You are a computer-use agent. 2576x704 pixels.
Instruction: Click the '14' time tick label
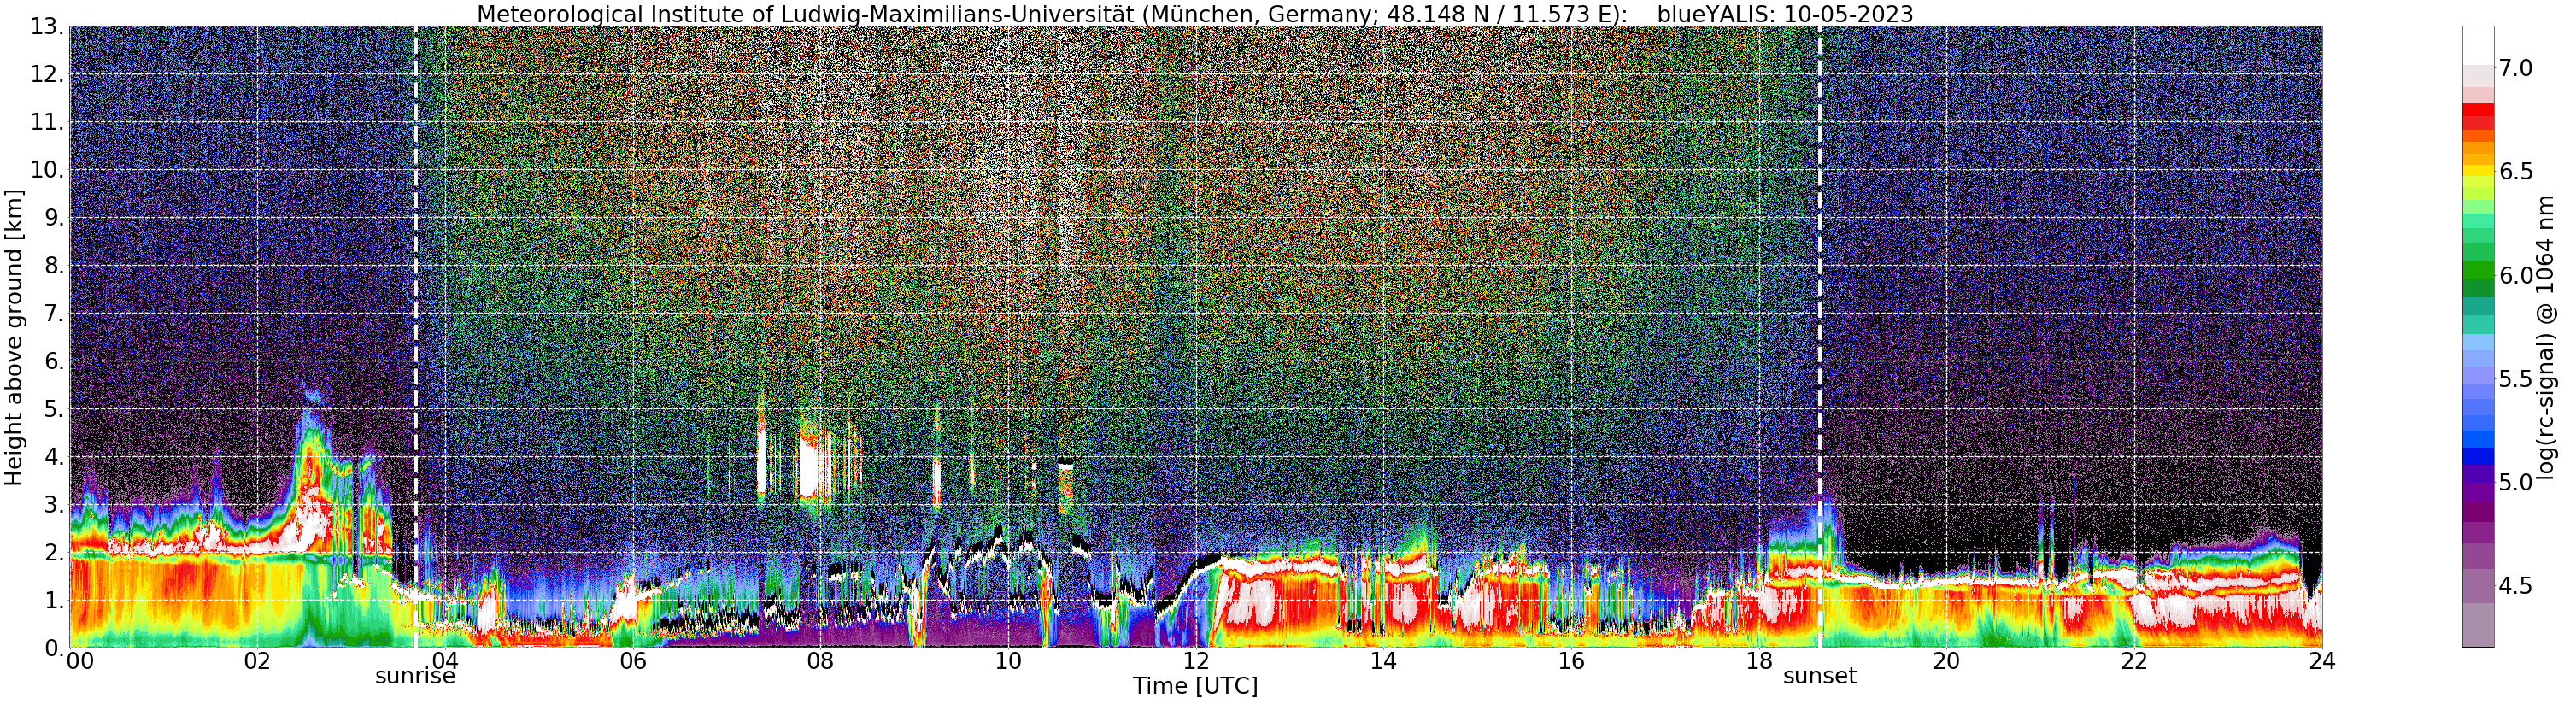coord(1383,661)
